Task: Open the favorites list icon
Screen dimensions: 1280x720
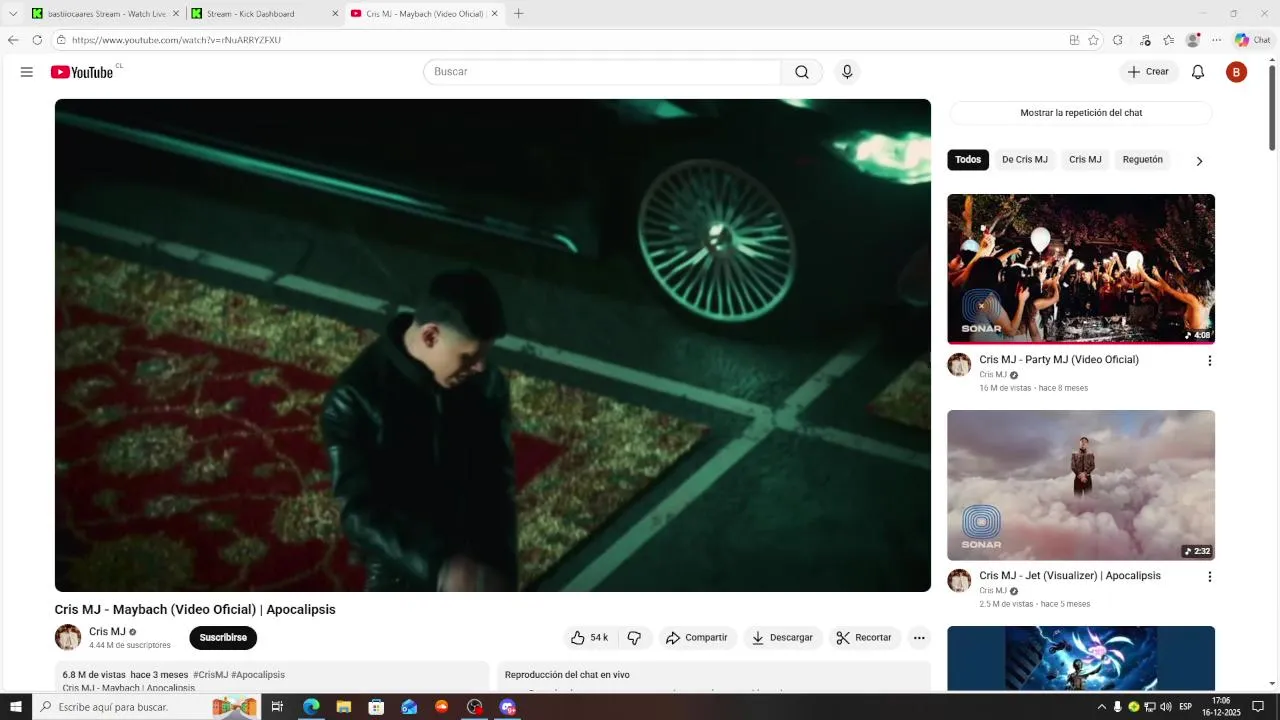Action: point(1168,40)
